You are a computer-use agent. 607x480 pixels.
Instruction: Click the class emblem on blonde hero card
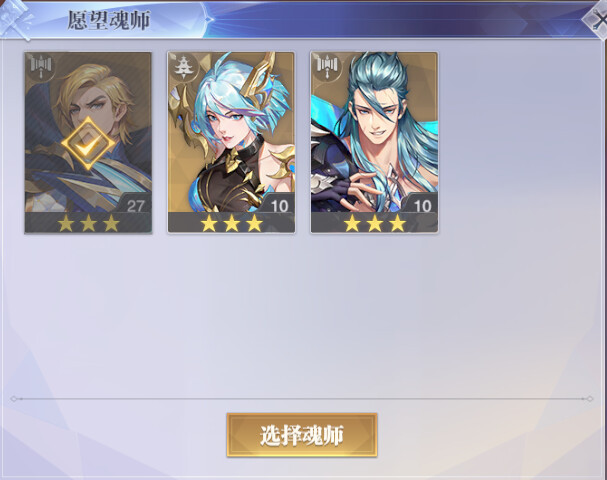[40, 68]
